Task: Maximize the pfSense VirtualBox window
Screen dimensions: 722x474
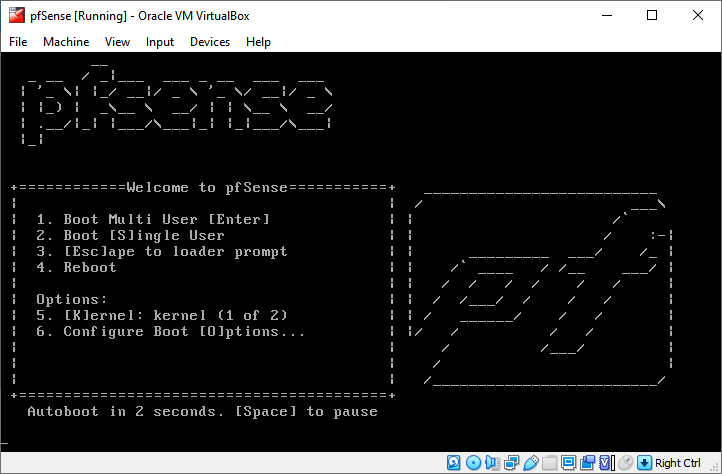Action: click(652, 15)
